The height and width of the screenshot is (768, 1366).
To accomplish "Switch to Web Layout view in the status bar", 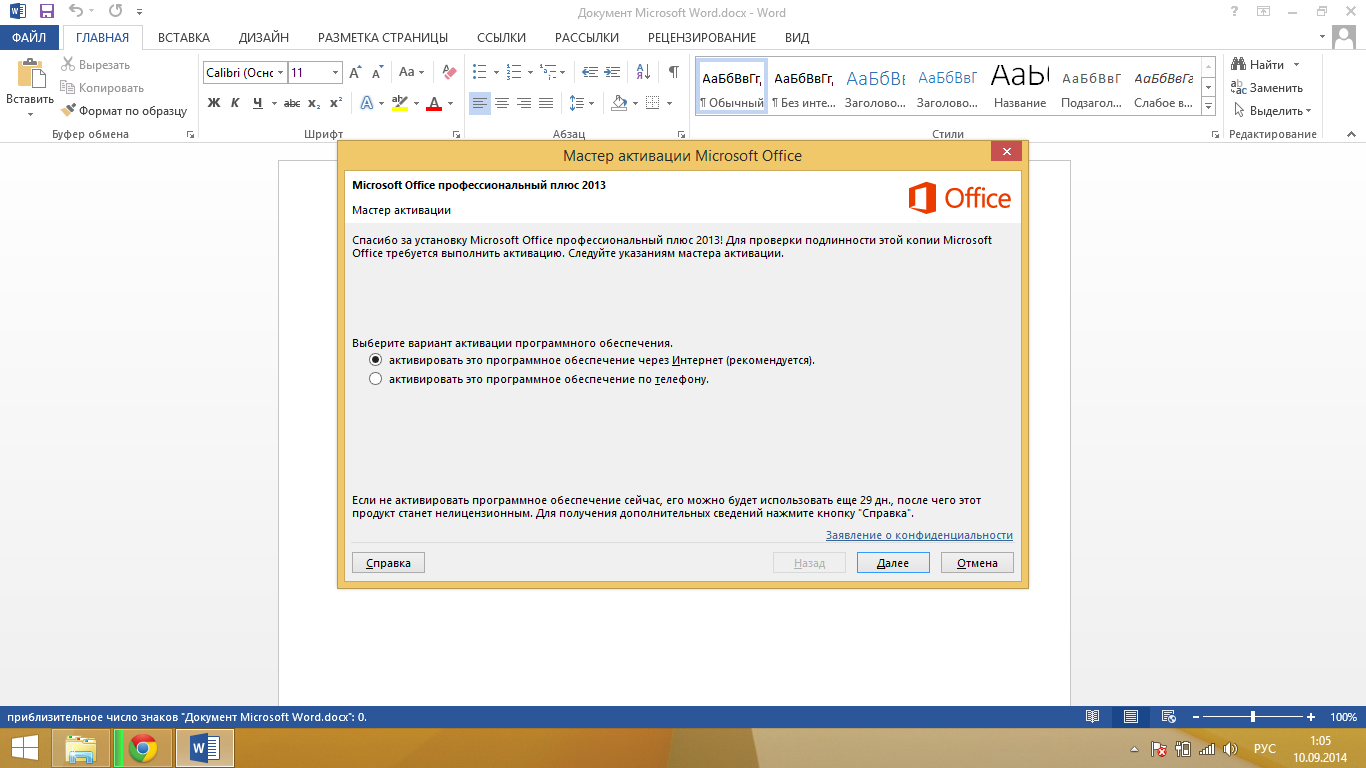I will point(1168,717).
